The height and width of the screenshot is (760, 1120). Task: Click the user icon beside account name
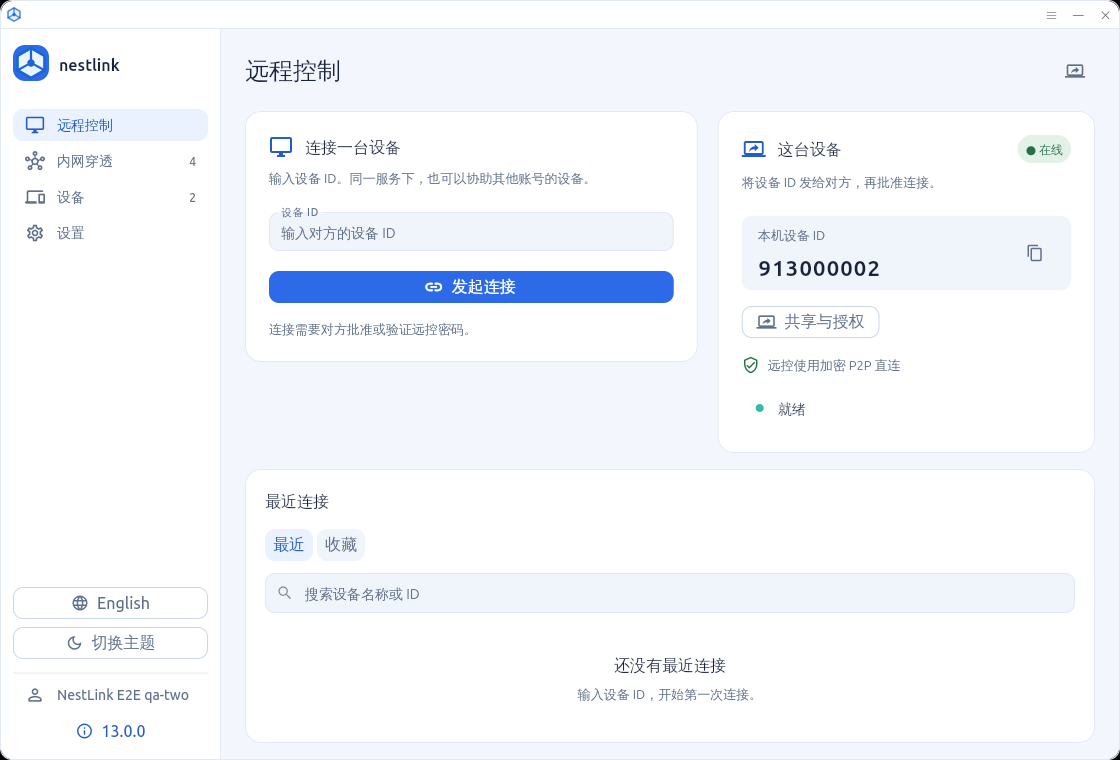[x=34, y=695]
